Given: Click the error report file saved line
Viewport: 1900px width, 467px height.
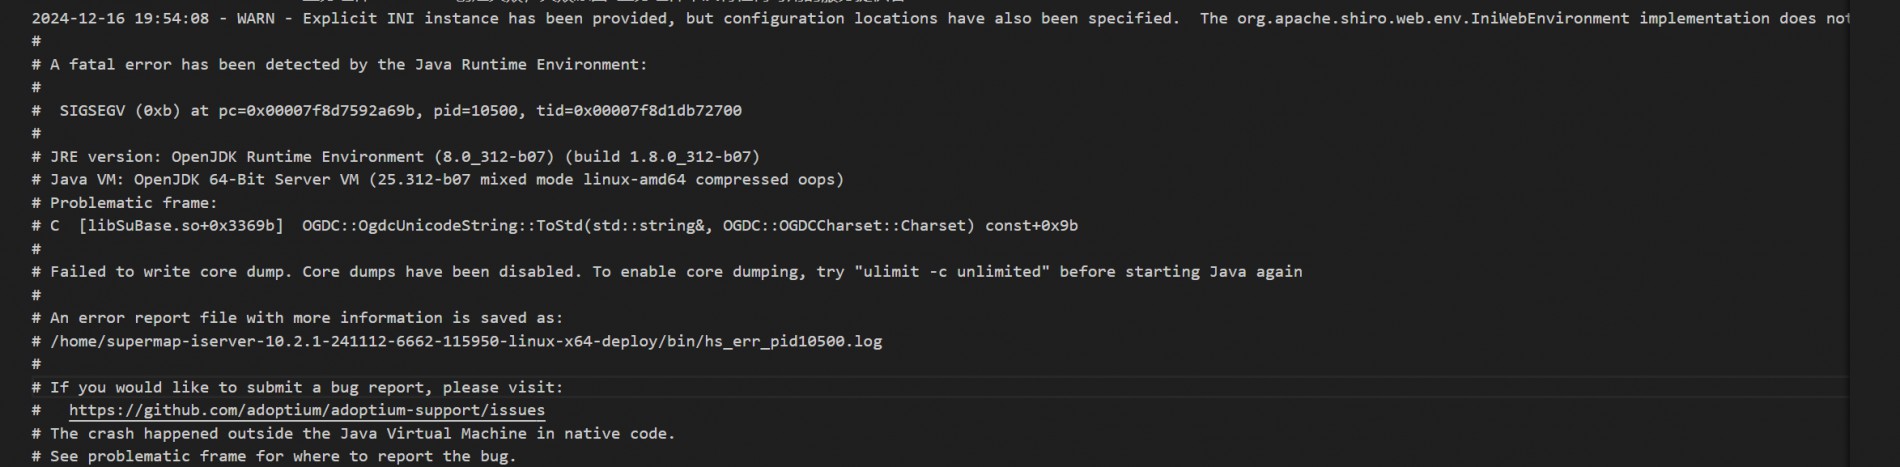Looking at the screenshot, I should 298,318.
